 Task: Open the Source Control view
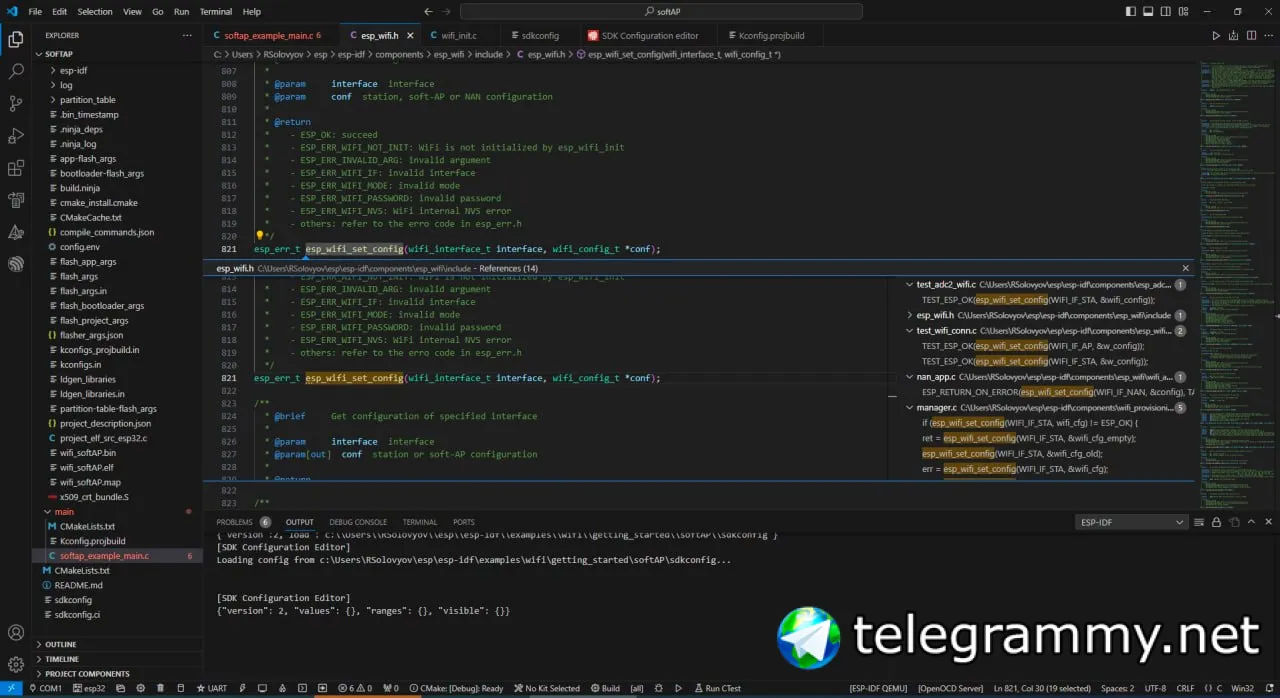point(16,103)
